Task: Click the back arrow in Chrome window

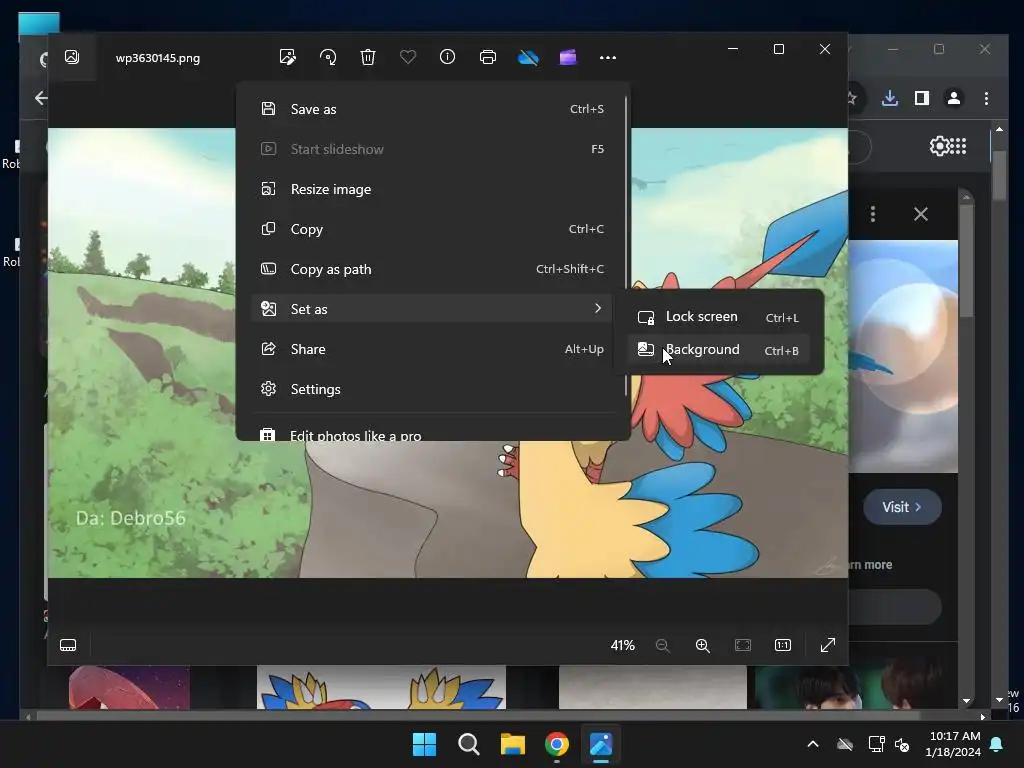Action: tap(40, 98)
